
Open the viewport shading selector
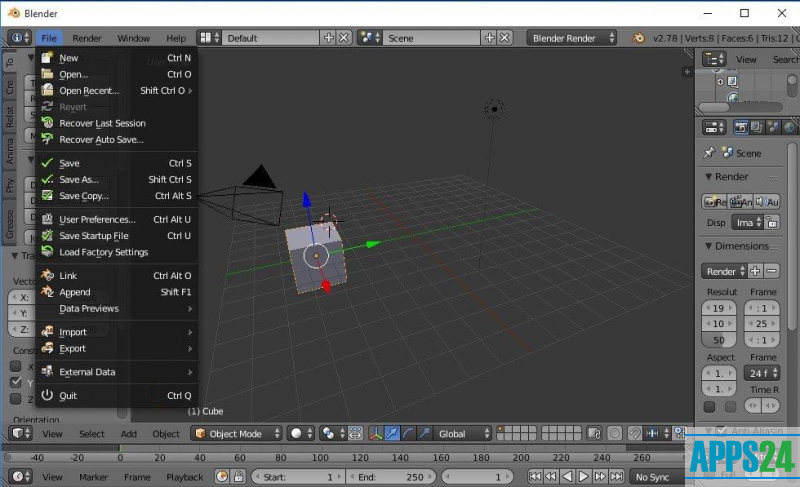pos(301,433)
